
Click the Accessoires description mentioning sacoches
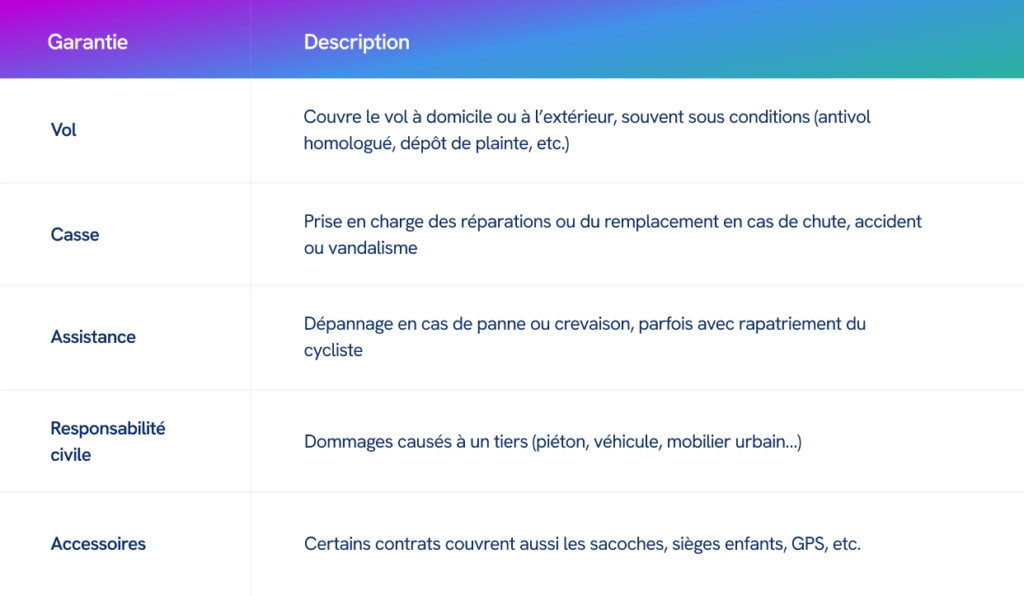click(583, 544)
